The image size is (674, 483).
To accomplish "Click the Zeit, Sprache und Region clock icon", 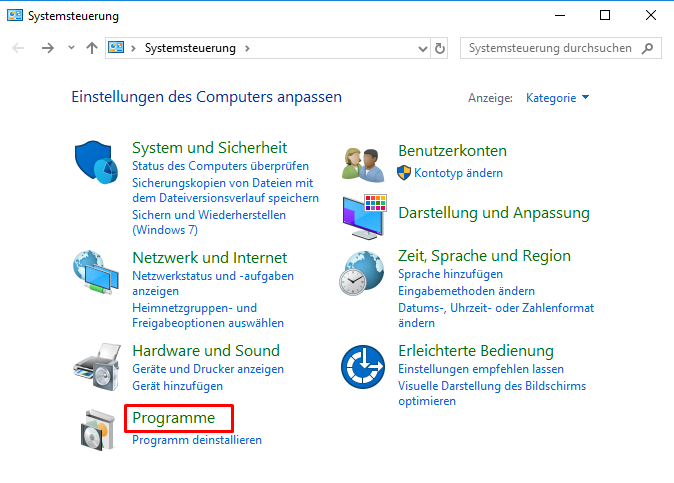I will coord(362,273).
